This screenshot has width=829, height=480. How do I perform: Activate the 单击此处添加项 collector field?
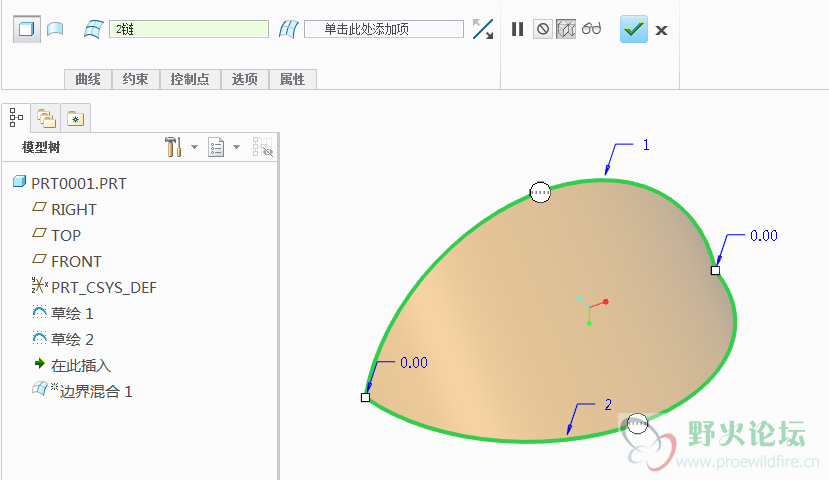click(x=384, y=29)
